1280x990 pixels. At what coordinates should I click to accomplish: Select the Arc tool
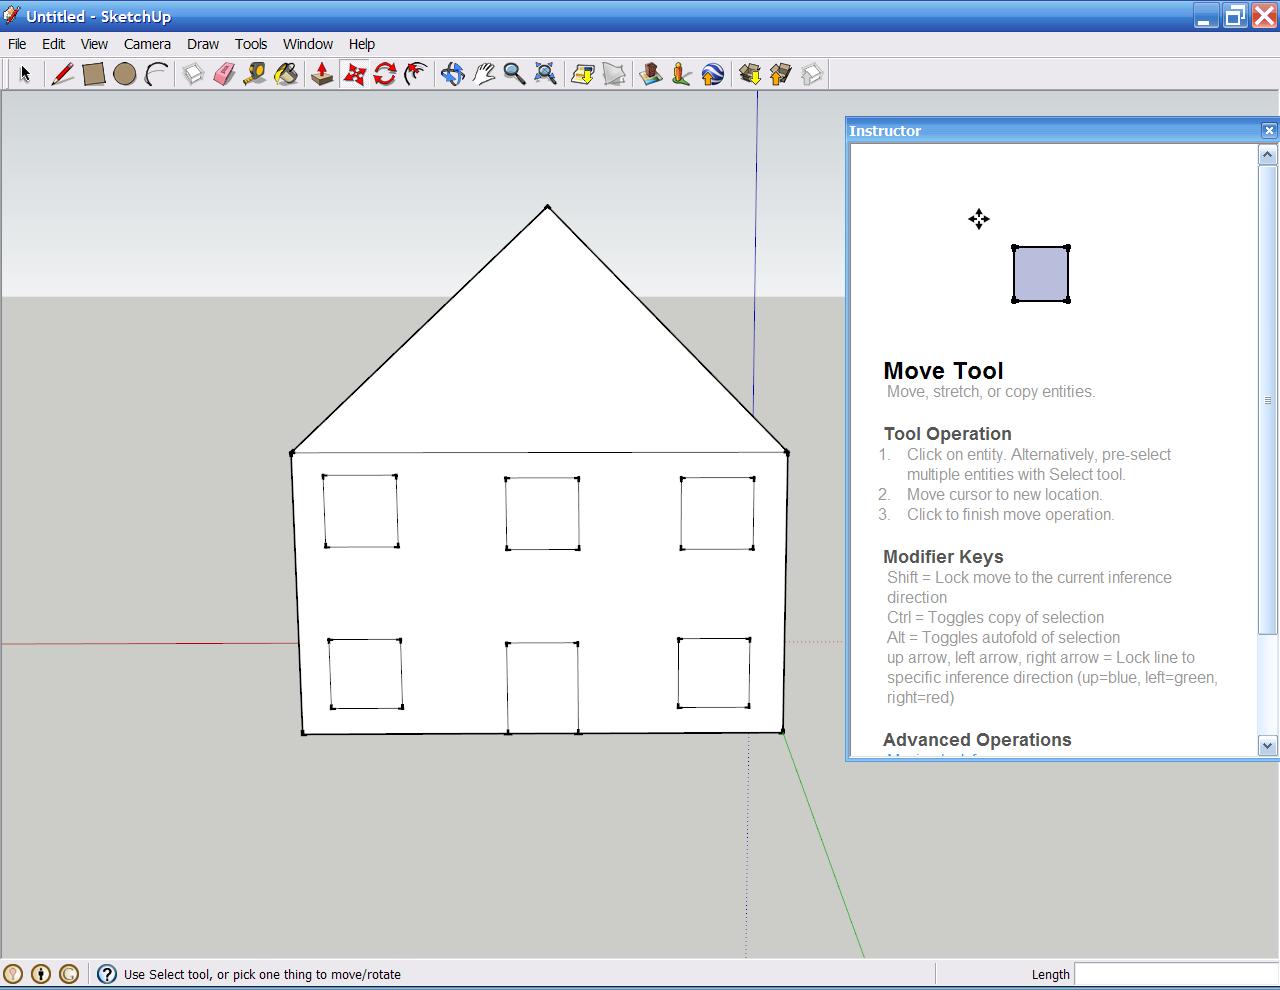155,73
